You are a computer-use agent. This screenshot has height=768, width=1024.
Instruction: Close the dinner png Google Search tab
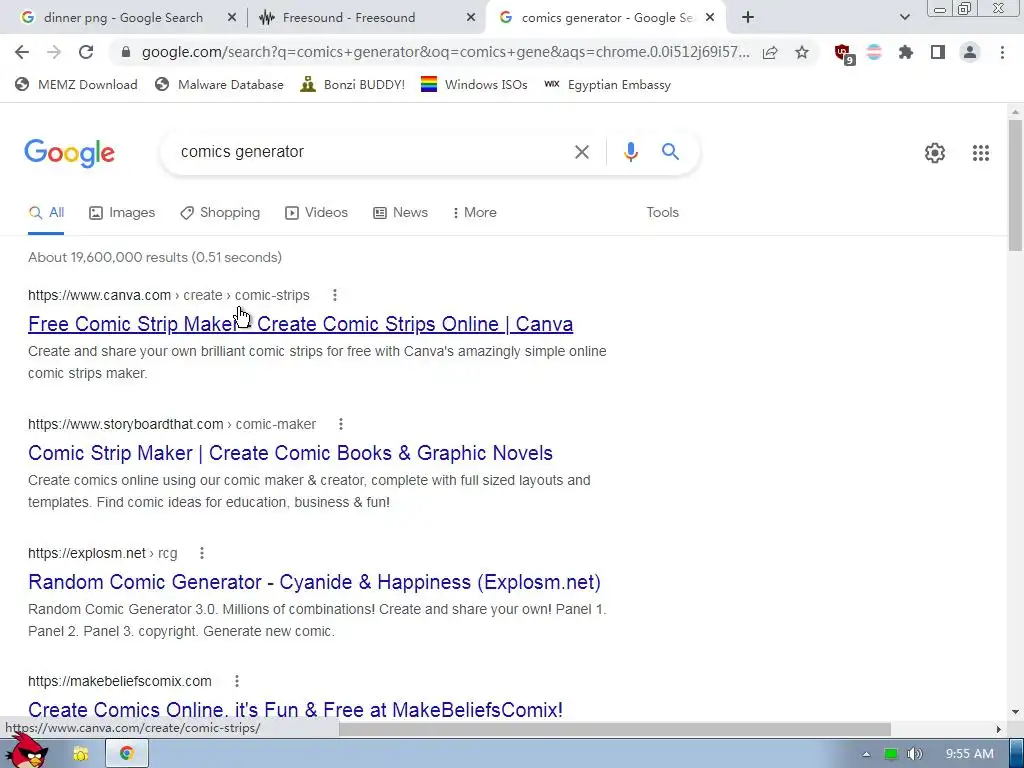(231, 18)
